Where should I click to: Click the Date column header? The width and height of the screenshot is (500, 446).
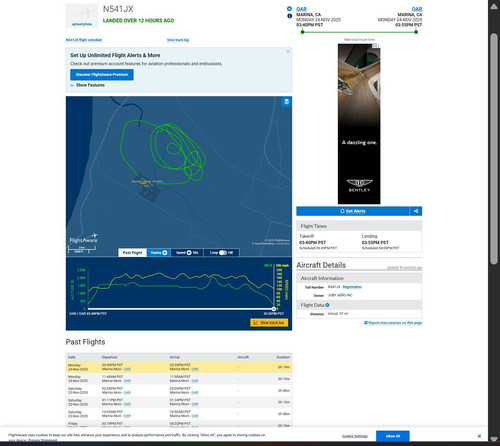(72, 357)
